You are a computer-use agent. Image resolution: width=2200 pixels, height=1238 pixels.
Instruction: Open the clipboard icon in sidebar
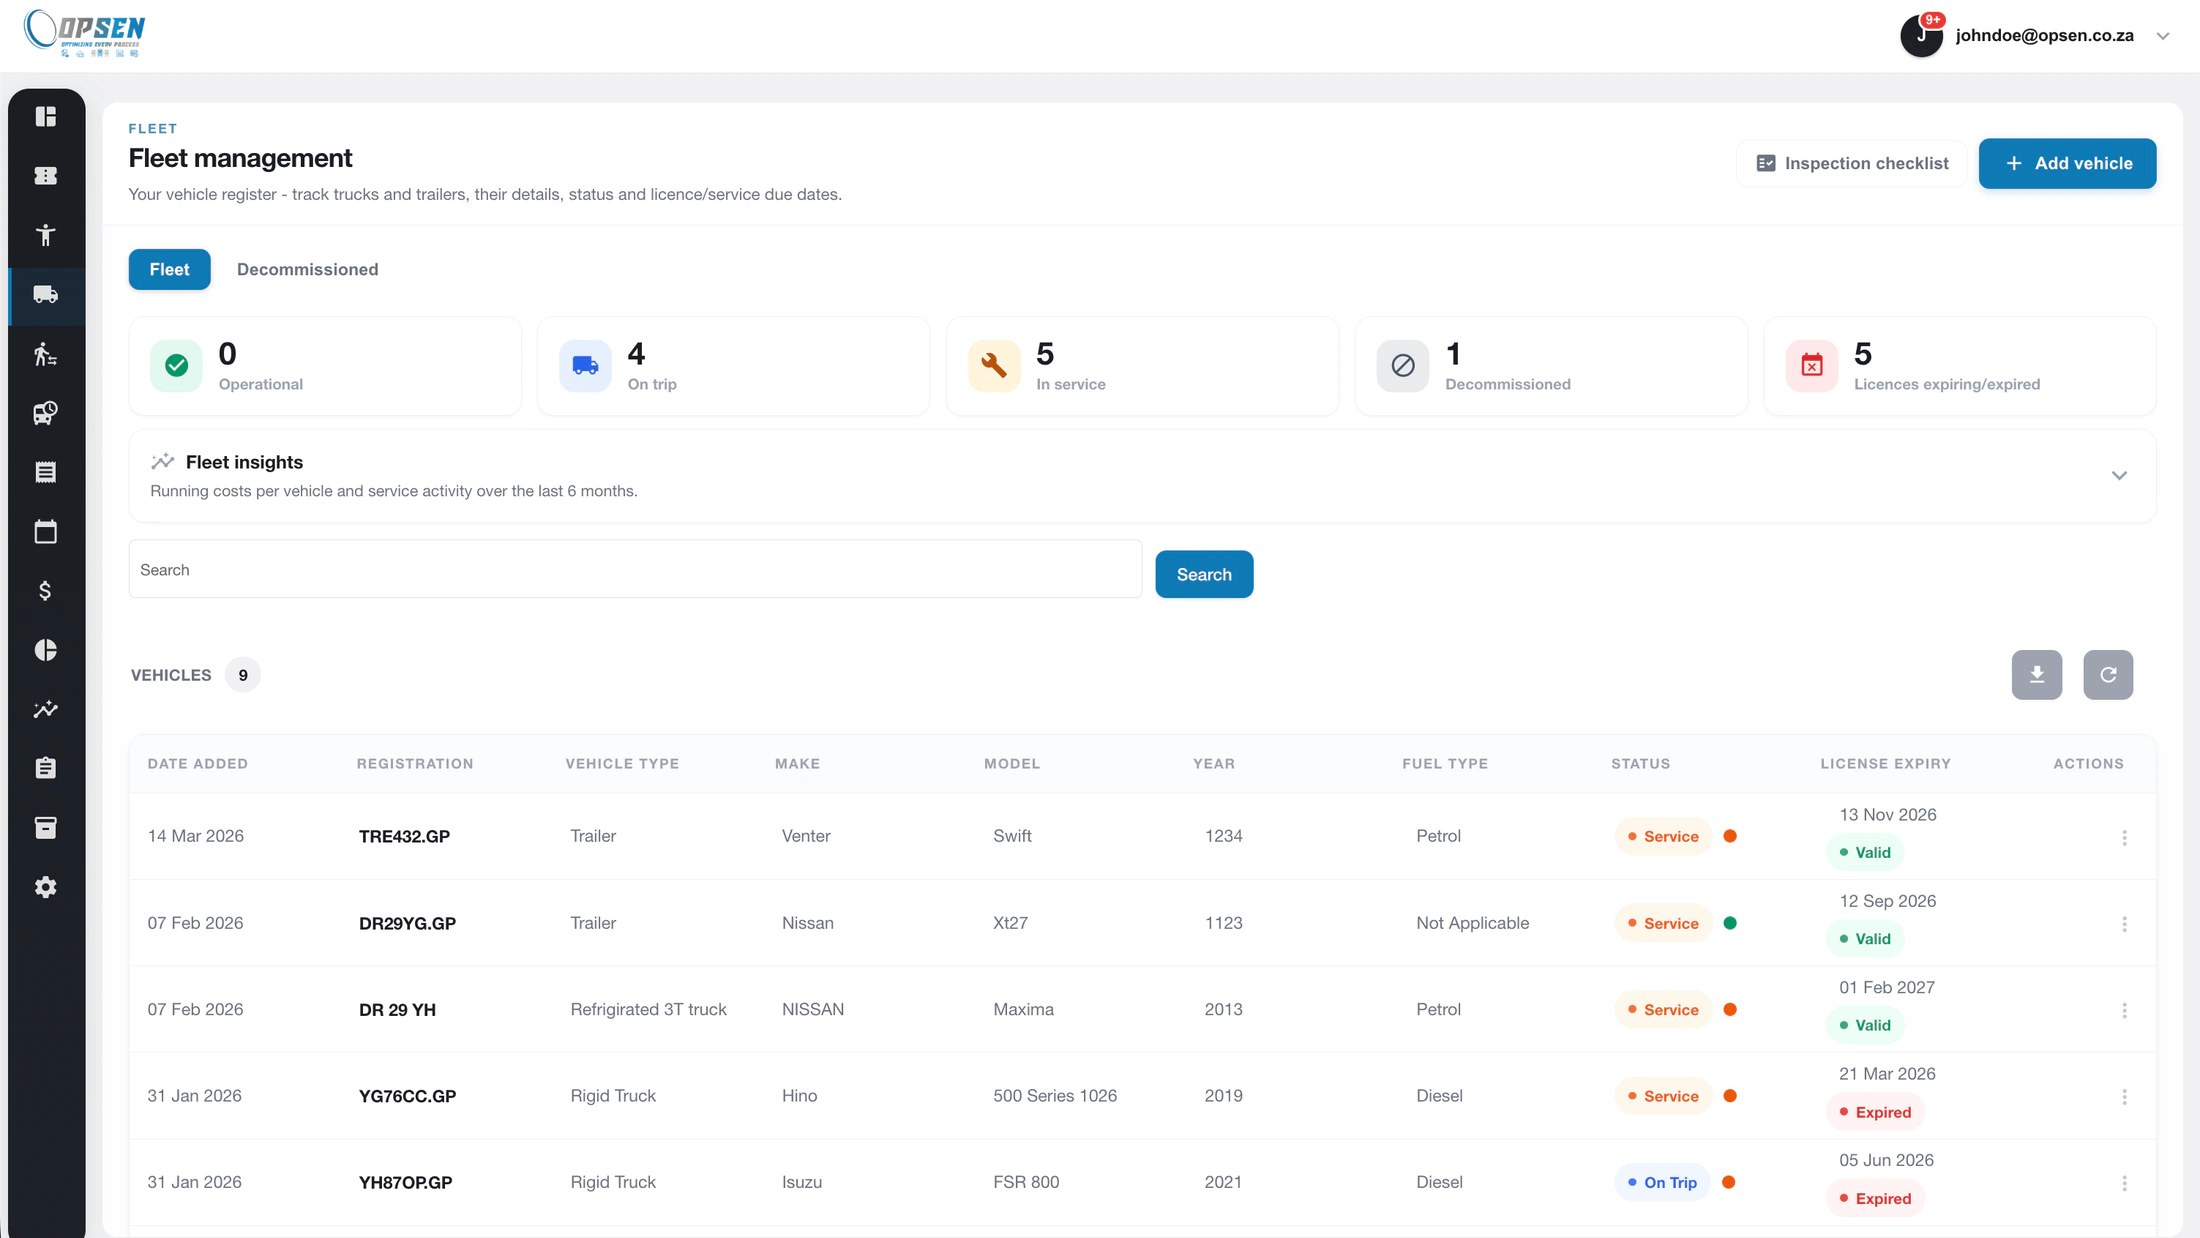[46, 768]
